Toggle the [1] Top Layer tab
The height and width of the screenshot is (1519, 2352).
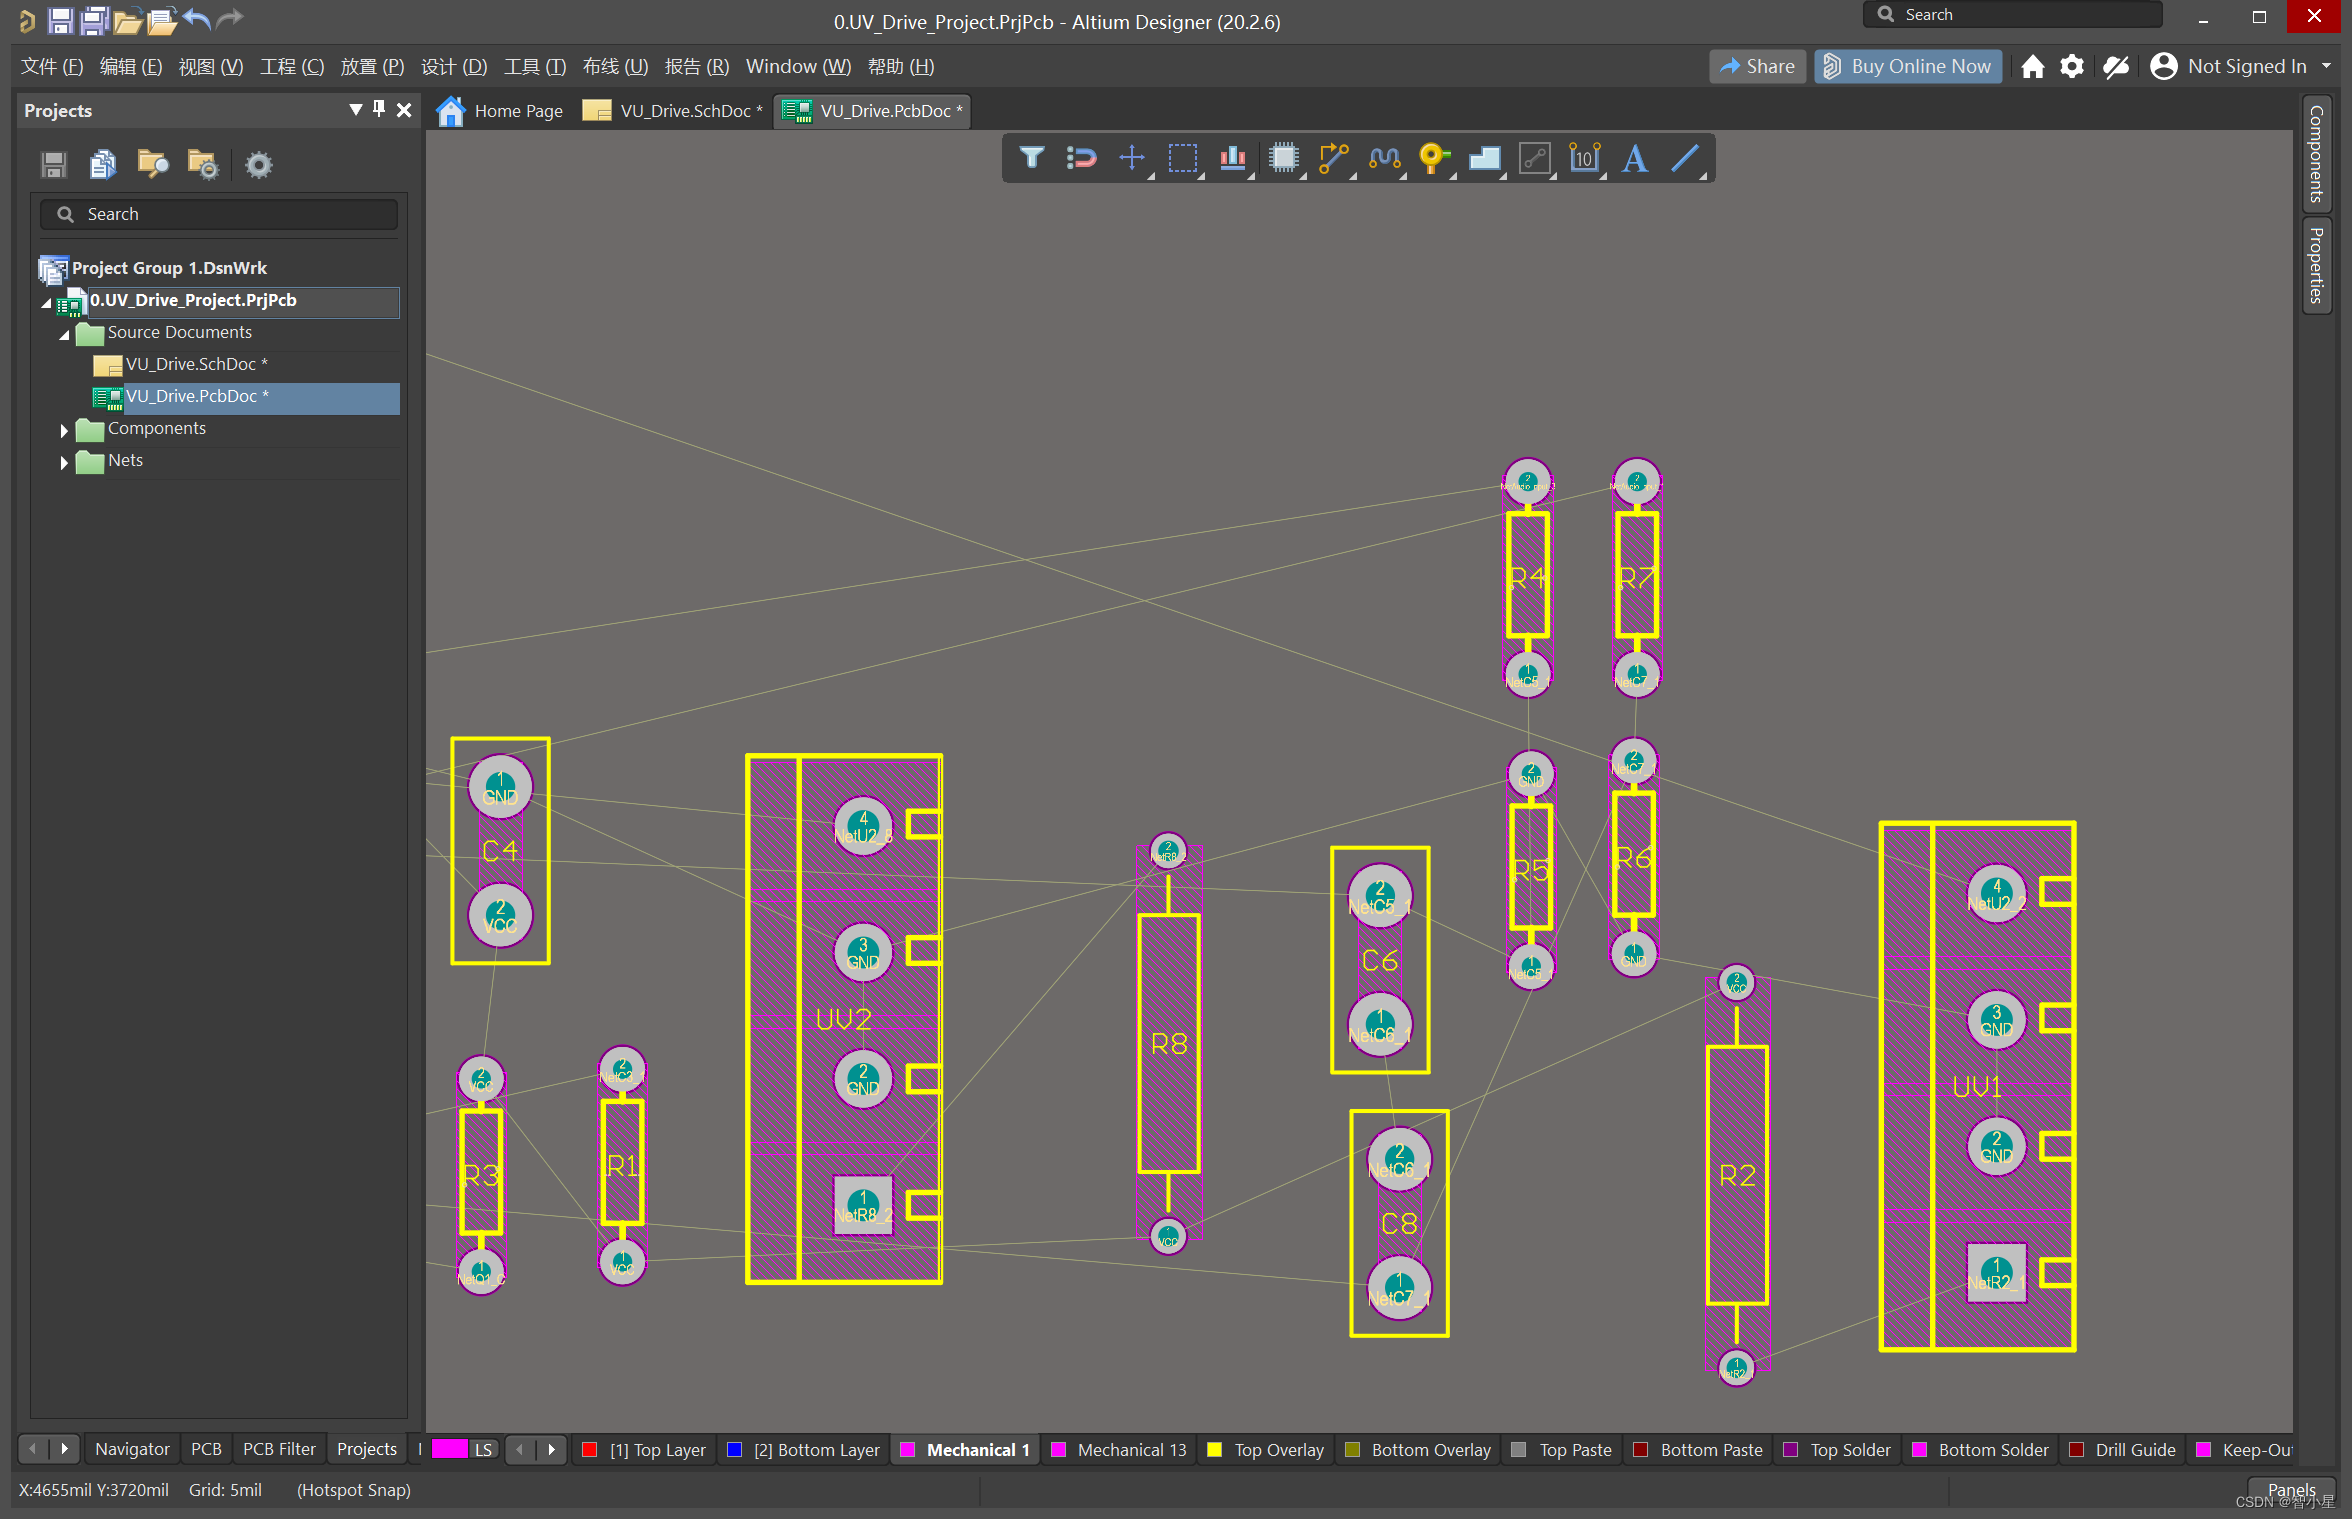click(x=657, y=1450)
